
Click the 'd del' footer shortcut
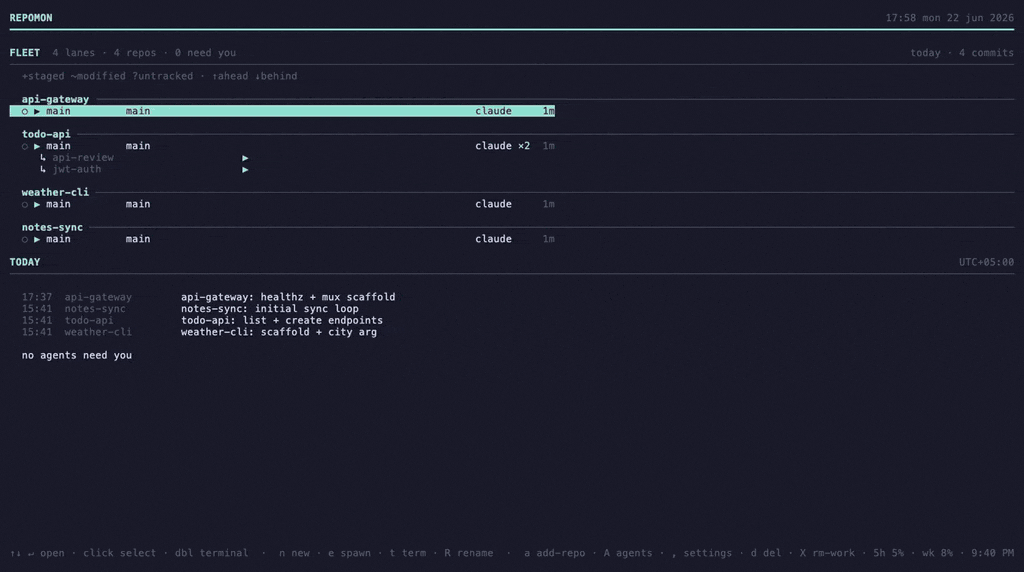[766, 553]
